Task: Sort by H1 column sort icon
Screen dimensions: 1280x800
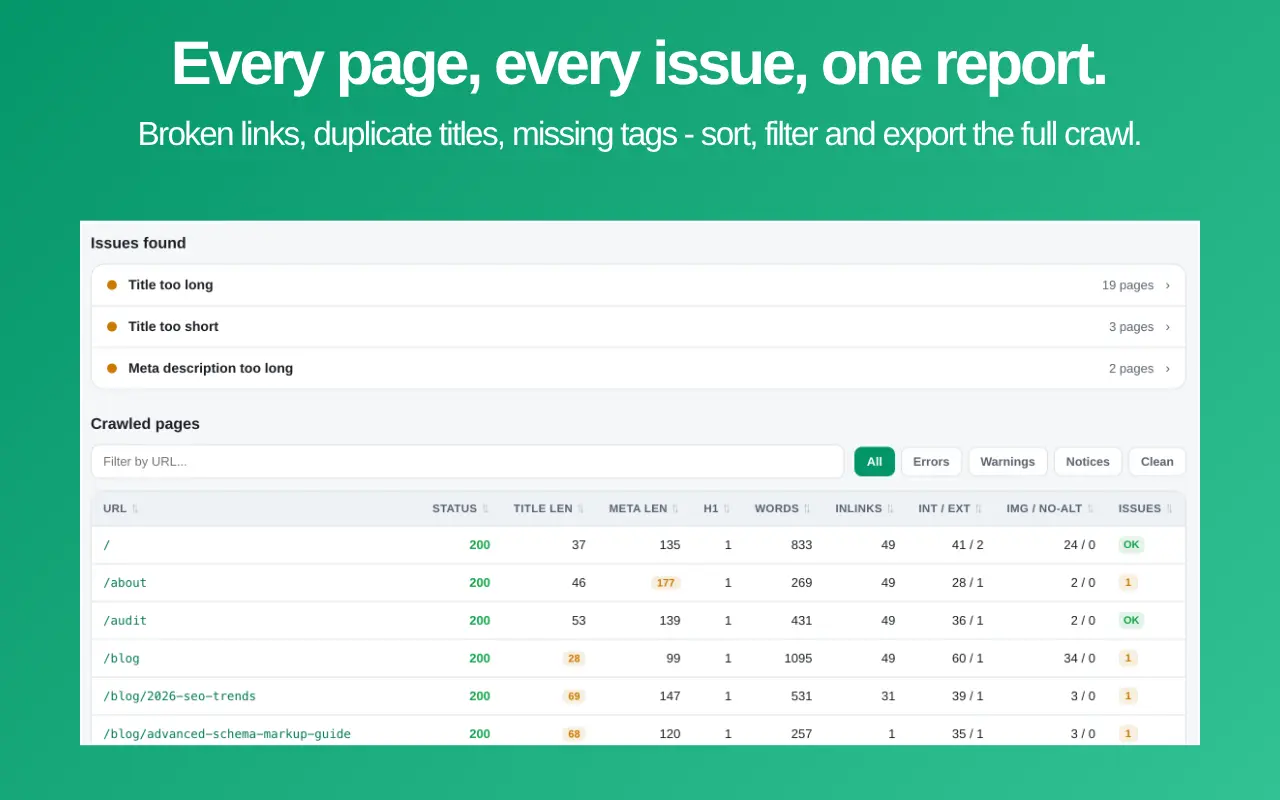Action: click(x=727, y=509)
